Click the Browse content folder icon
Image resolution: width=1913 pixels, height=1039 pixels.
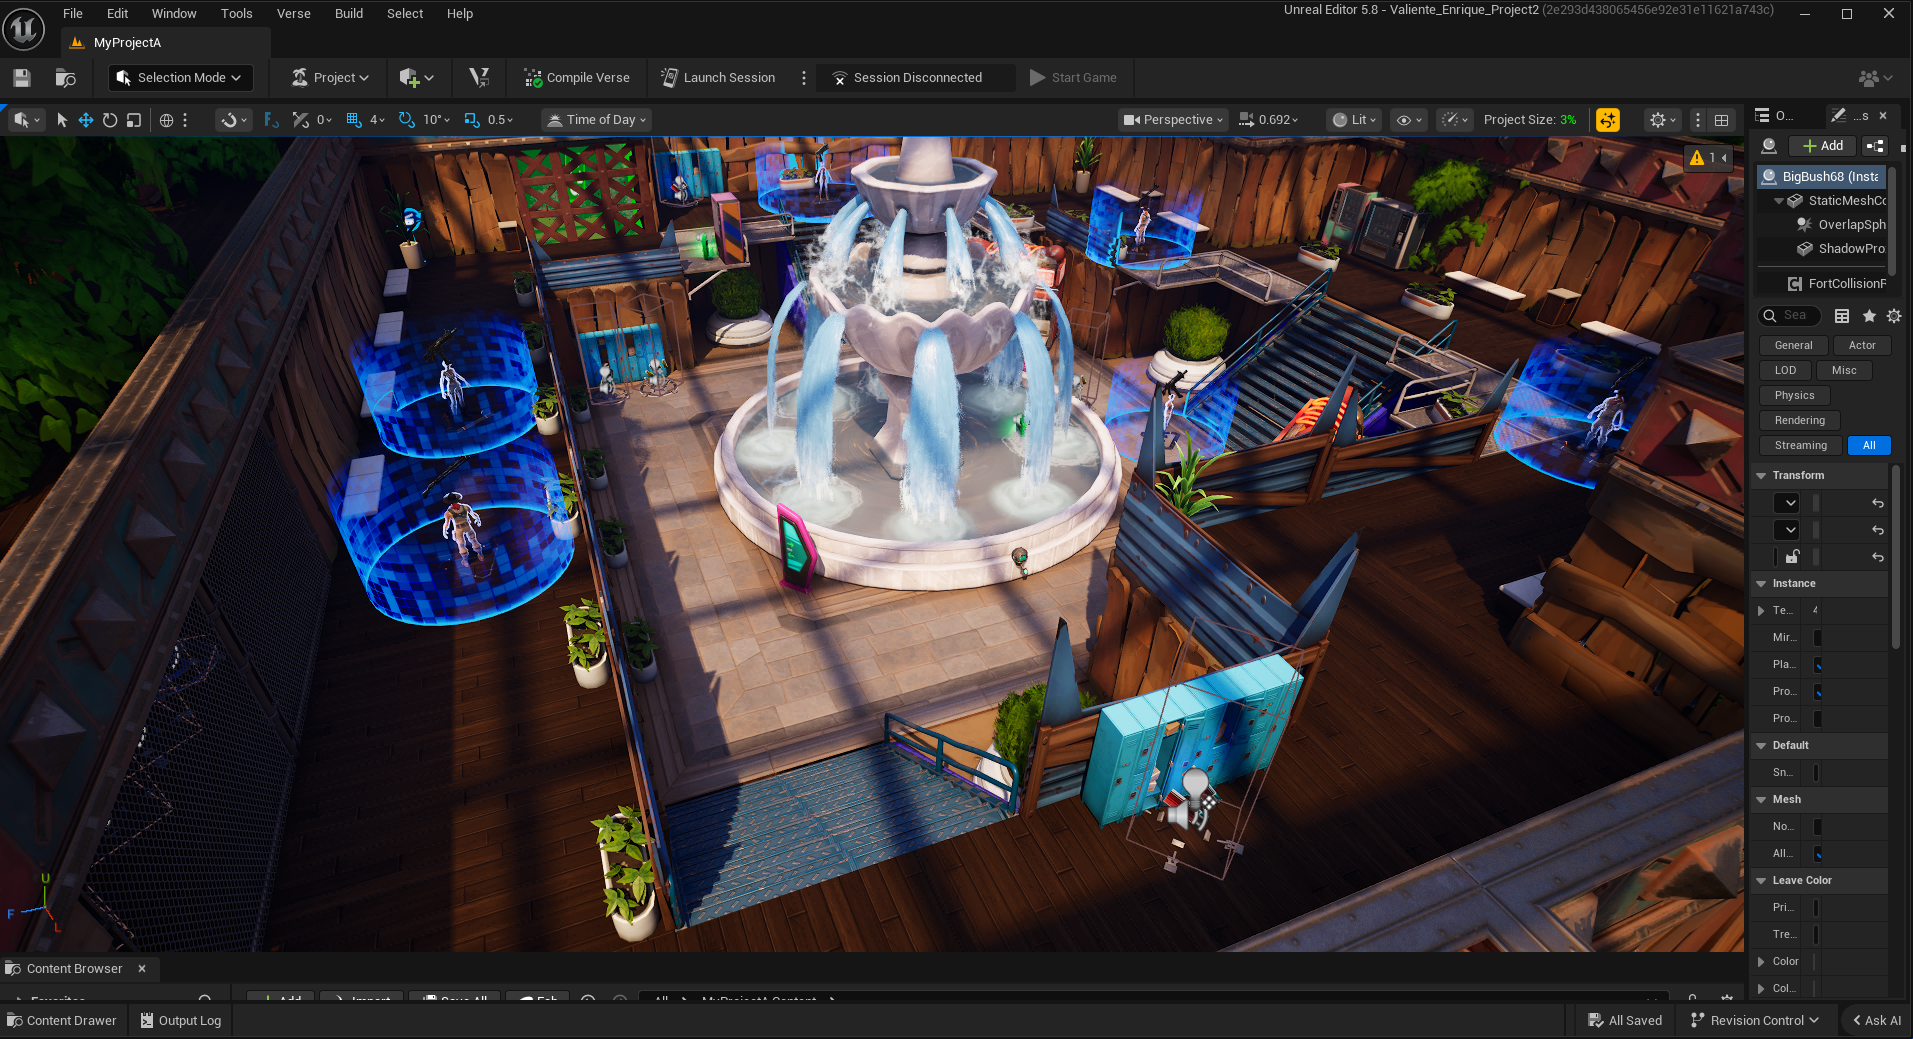tap(66, 78)
